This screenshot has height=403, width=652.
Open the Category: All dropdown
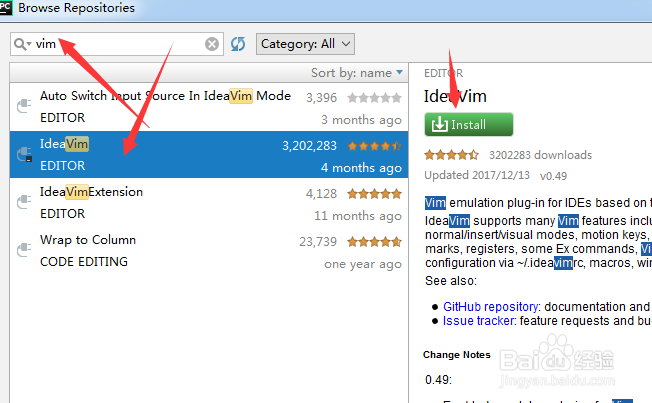[305, 44]
